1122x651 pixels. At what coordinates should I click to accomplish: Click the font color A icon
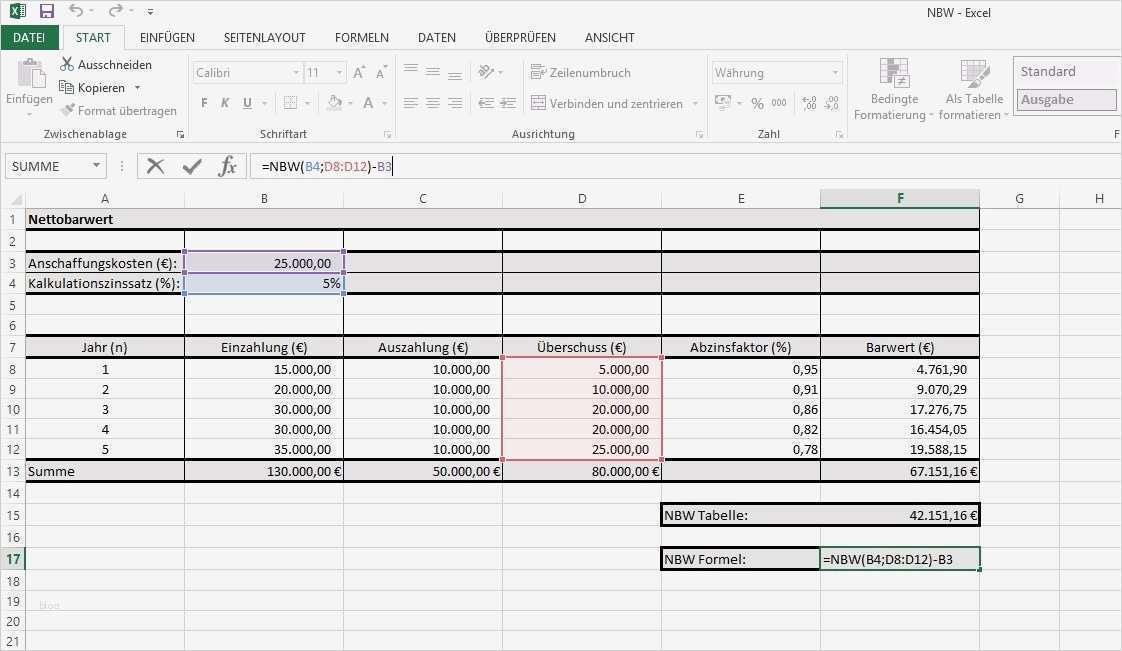pos(368,103)
